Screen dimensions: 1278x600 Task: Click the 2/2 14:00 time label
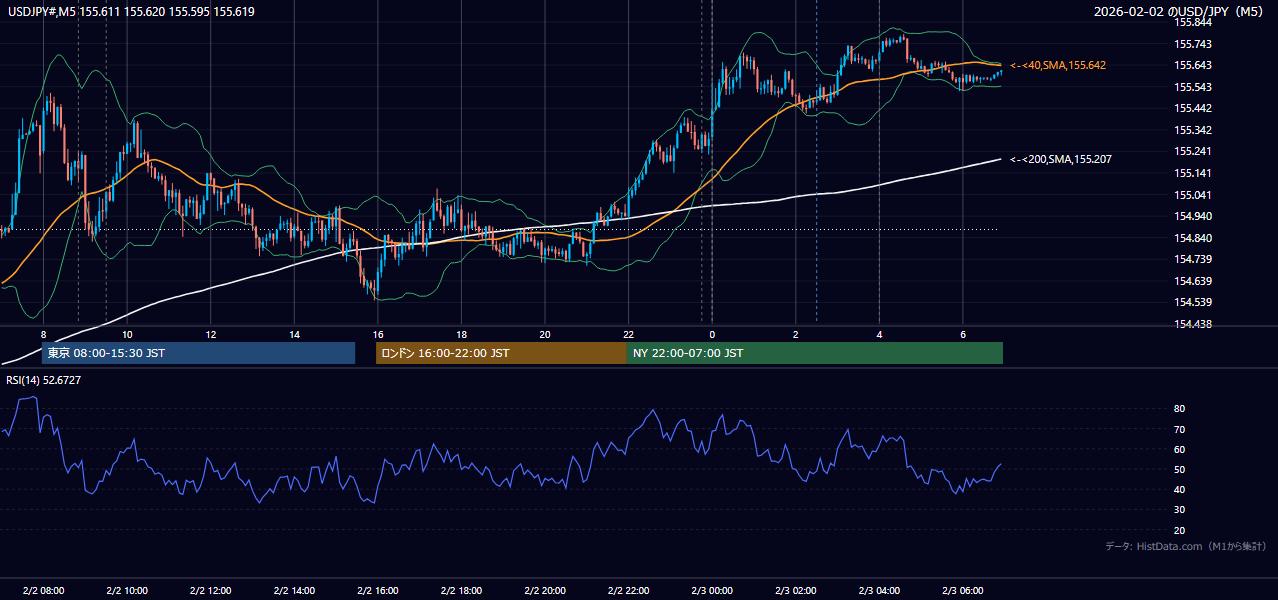pos(294,590)
